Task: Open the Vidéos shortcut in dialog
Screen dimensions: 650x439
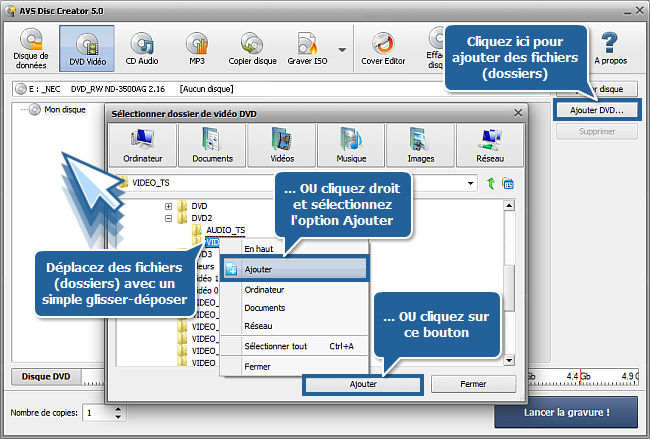Action: 281,145
